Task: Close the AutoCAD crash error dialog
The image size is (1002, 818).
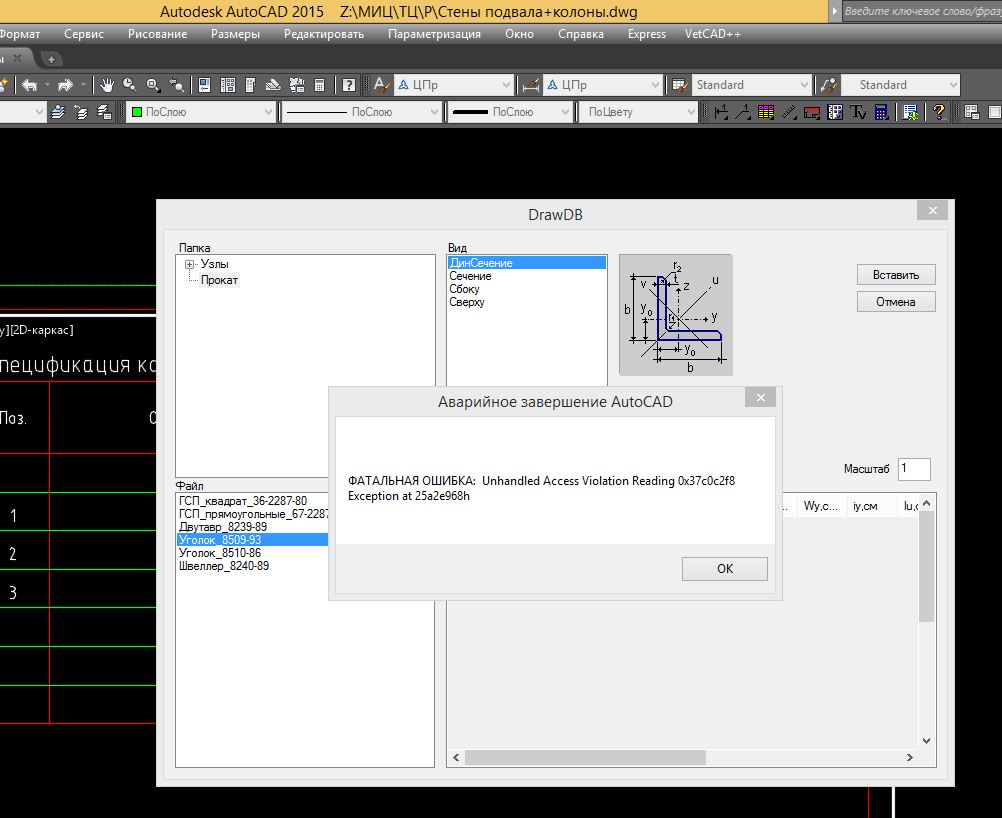Action: [x=760, y=397]
